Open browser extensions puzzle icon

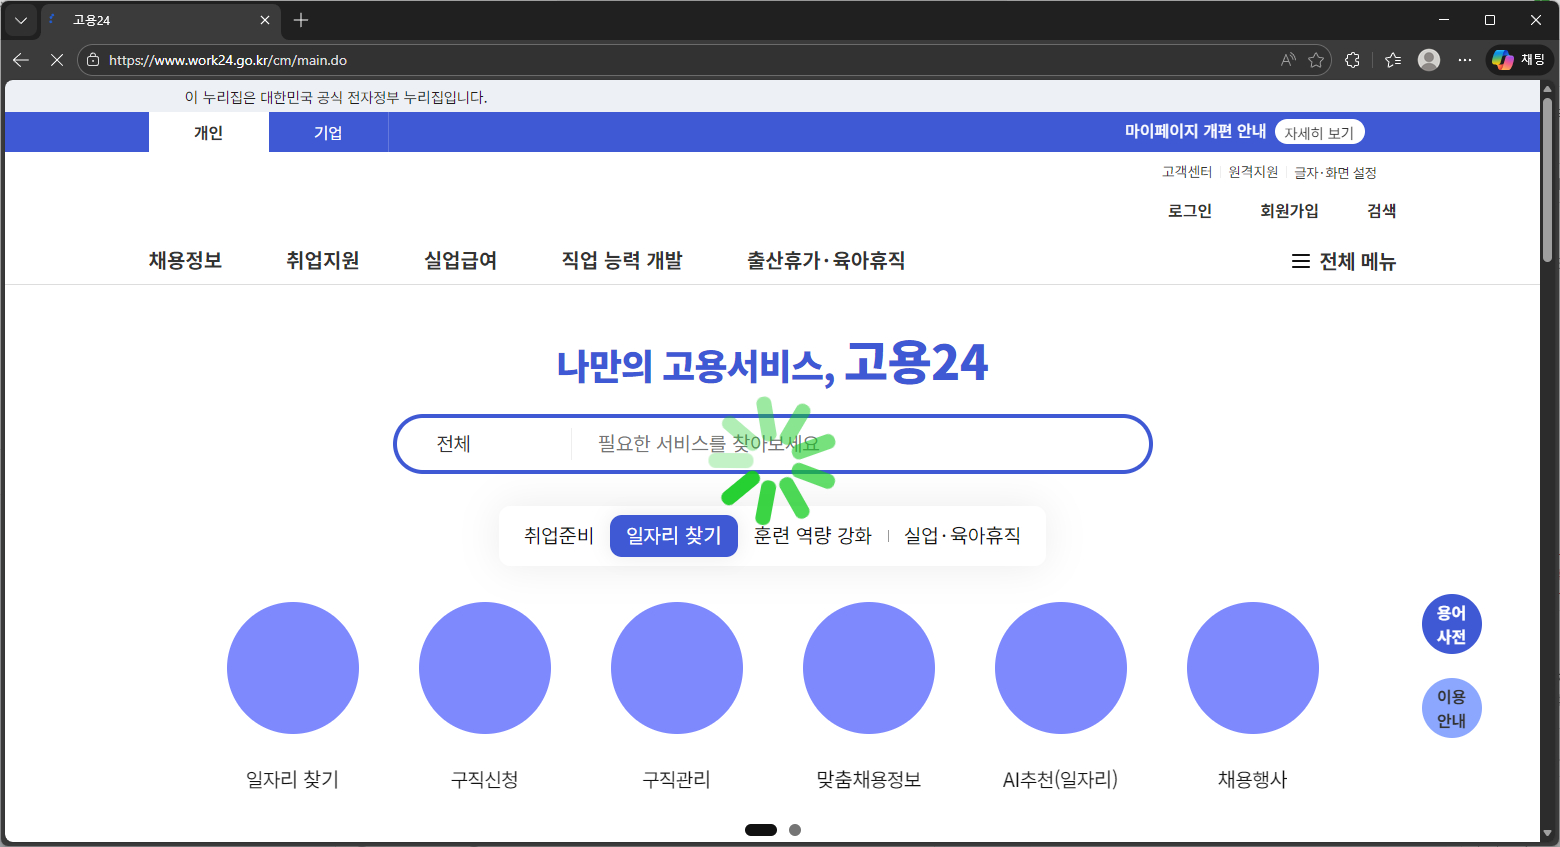point(1353,60)
